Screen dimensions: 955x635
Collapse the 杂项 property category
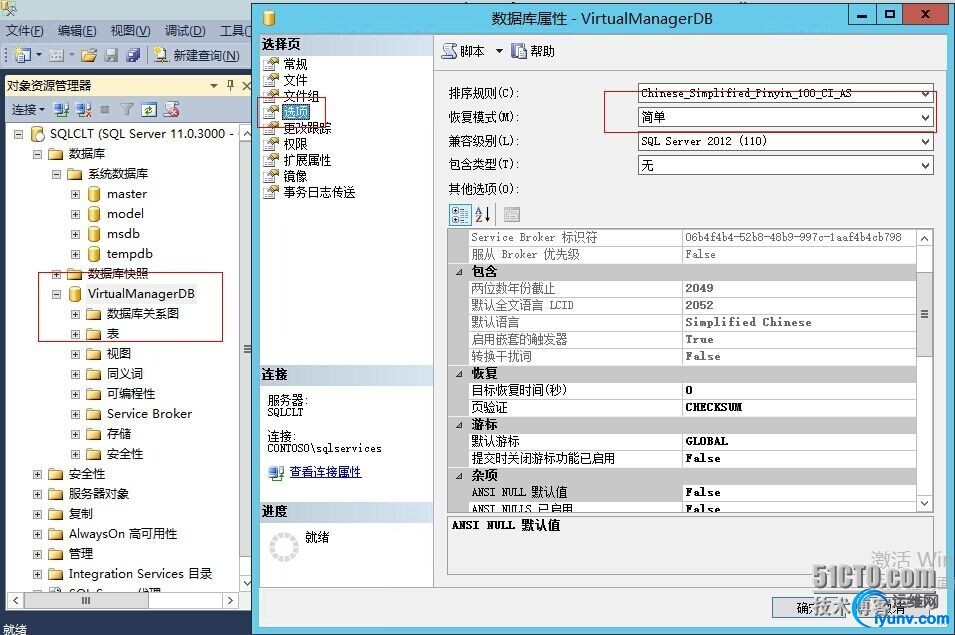[x=459, y=475]
